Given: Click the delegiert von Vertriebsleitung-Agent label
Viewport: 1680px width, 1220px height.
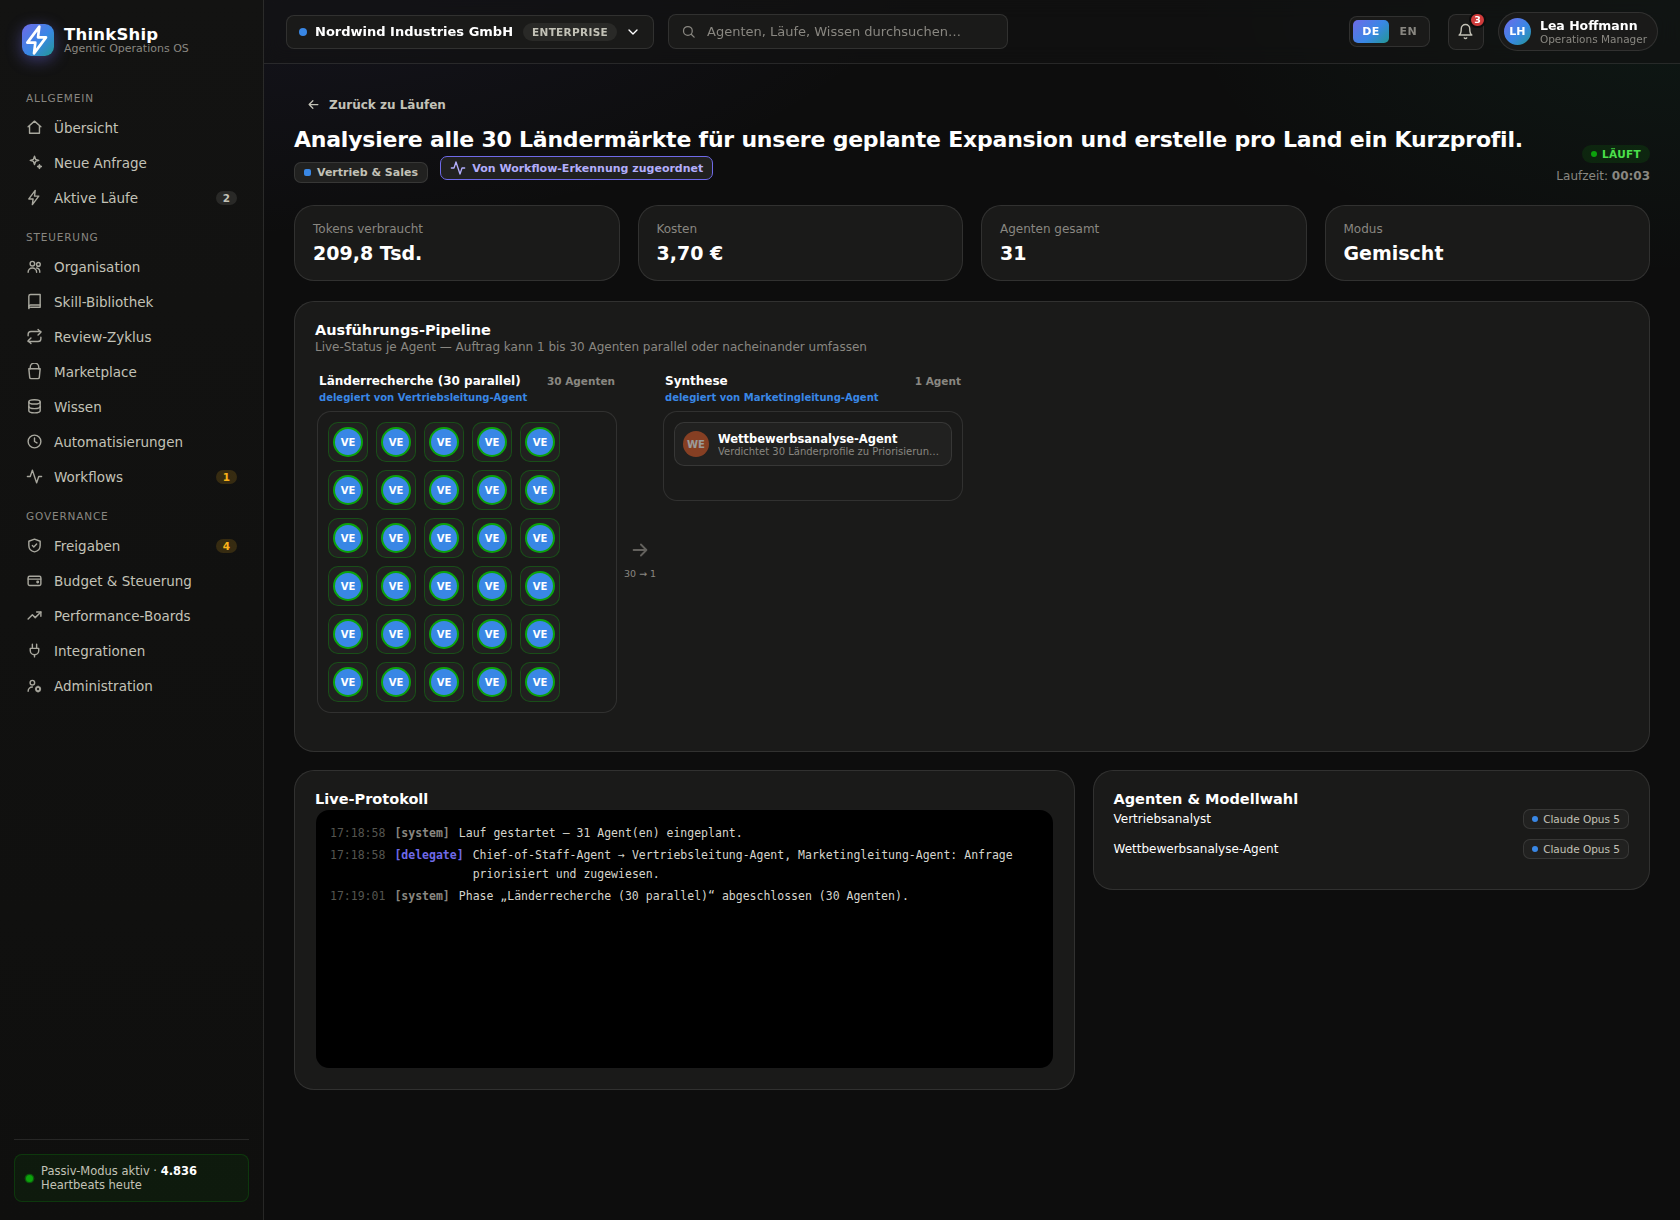Looking at the screenshot, I should (x=423, y=397).
